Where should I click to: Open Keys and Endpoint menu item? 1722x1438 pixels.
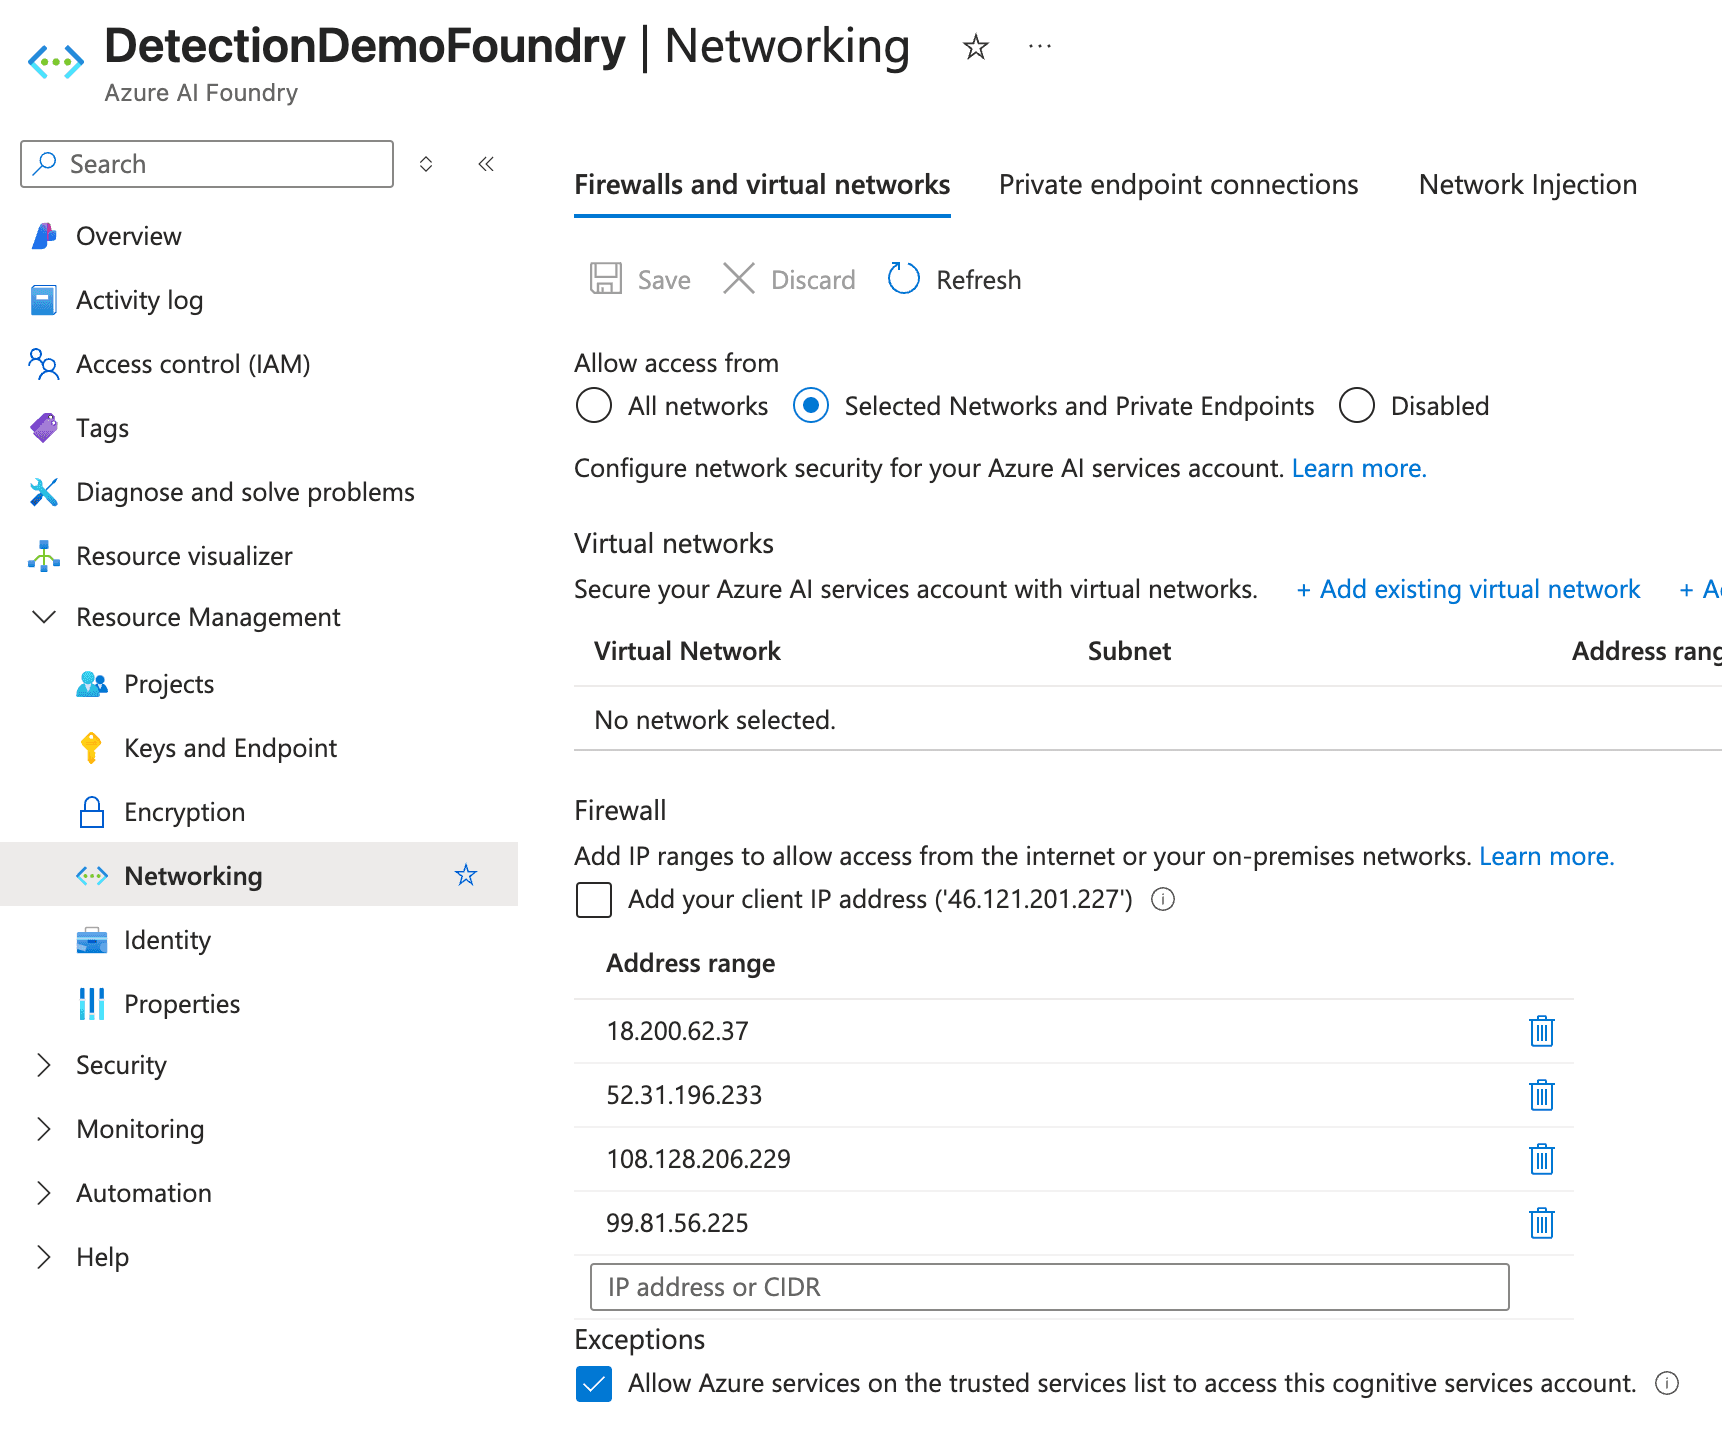coord(230,748)
